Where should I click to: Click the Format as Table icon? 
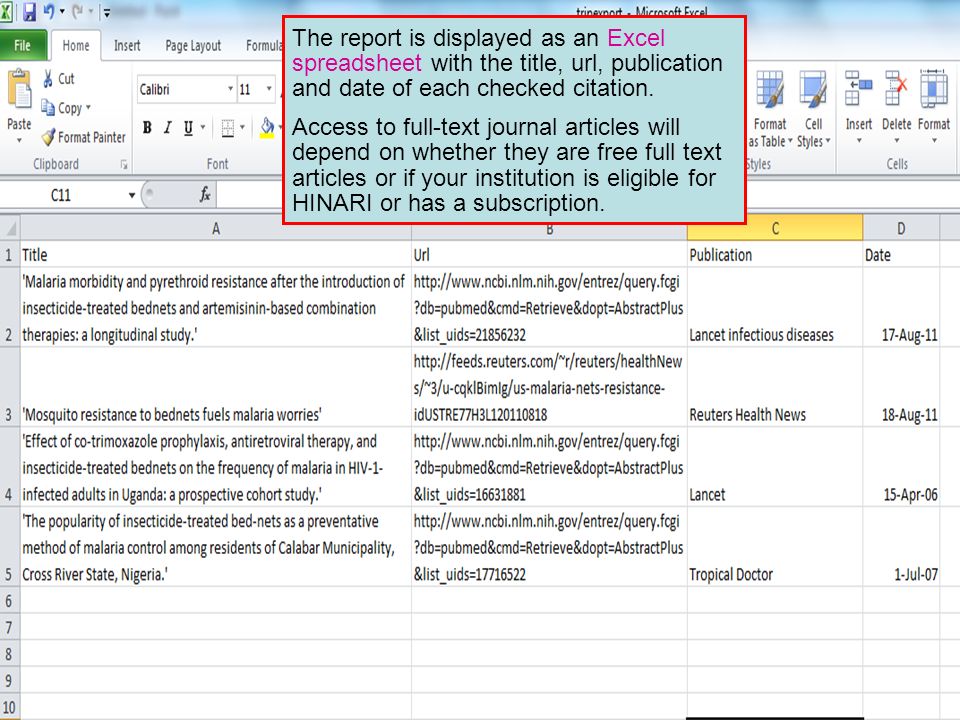pos(770,90)
